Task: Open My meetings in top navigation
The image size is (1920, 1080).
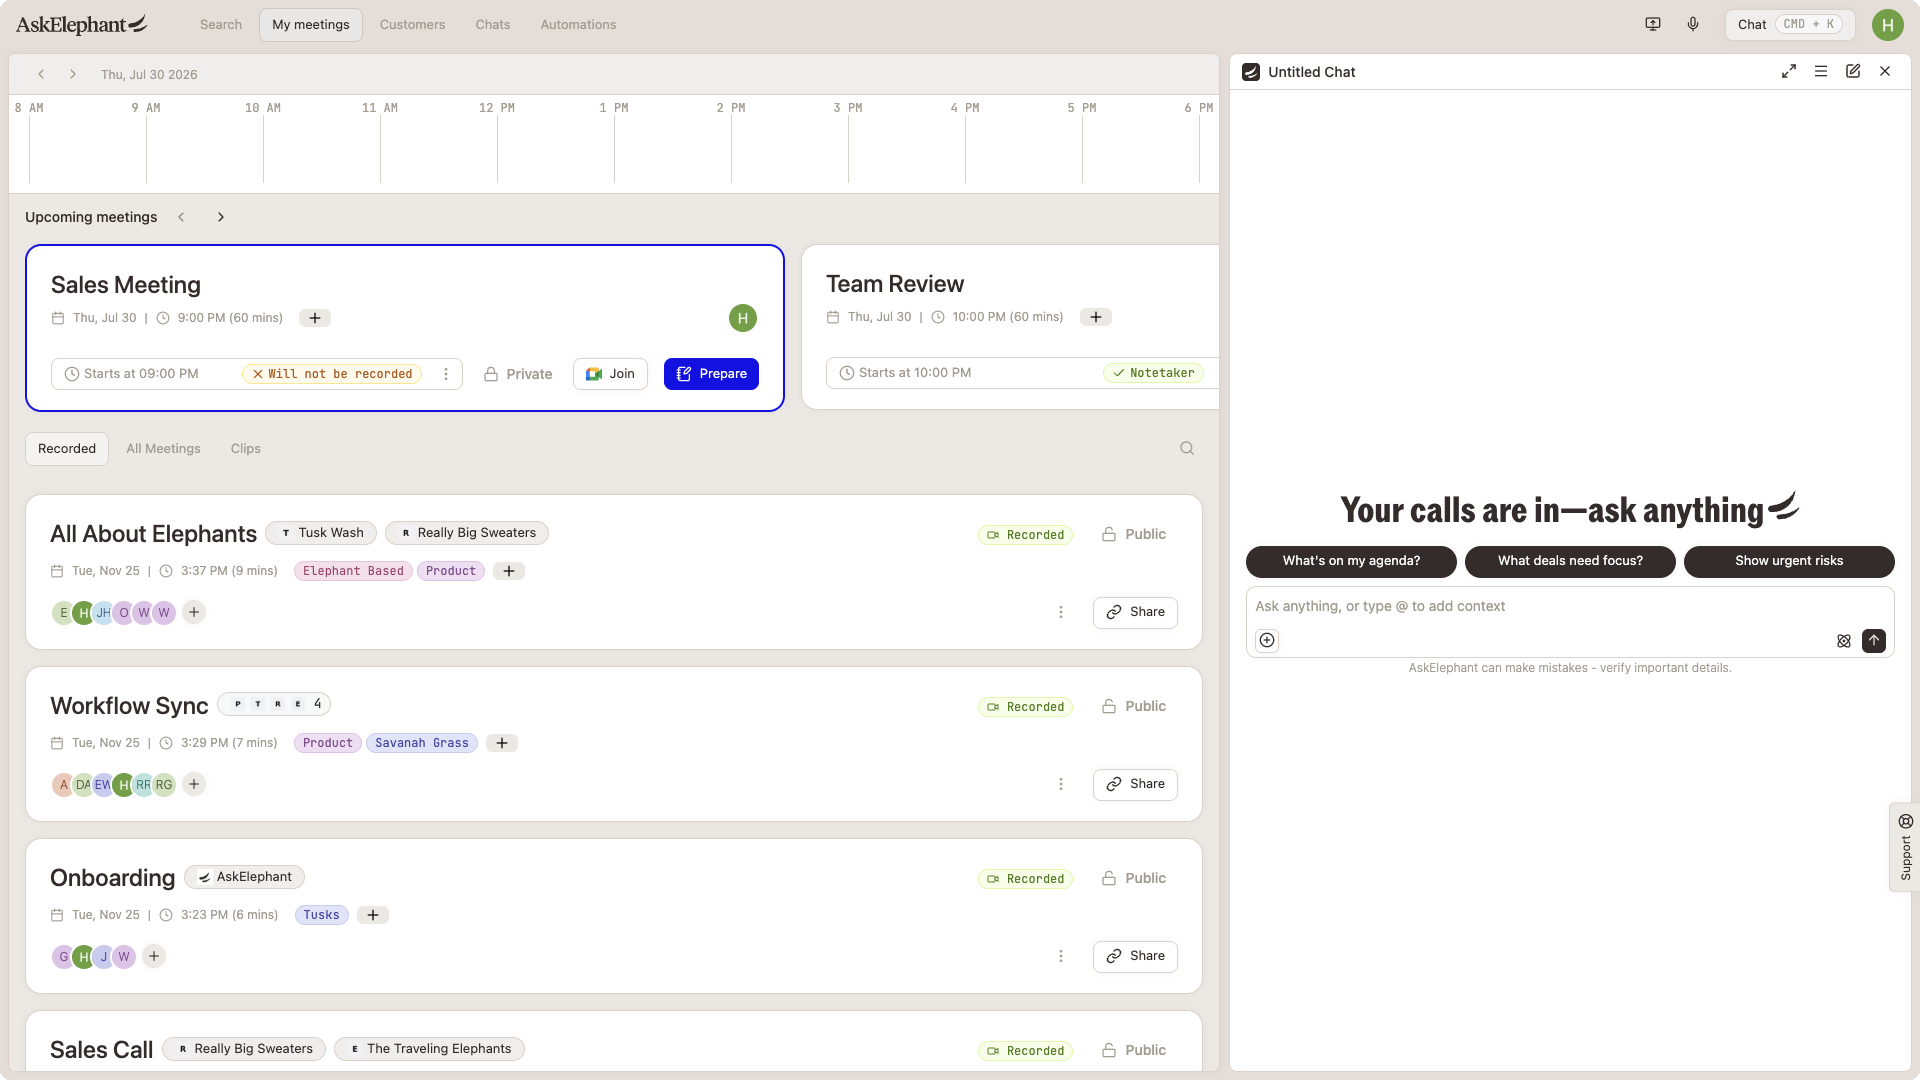Action: point(311,24)
